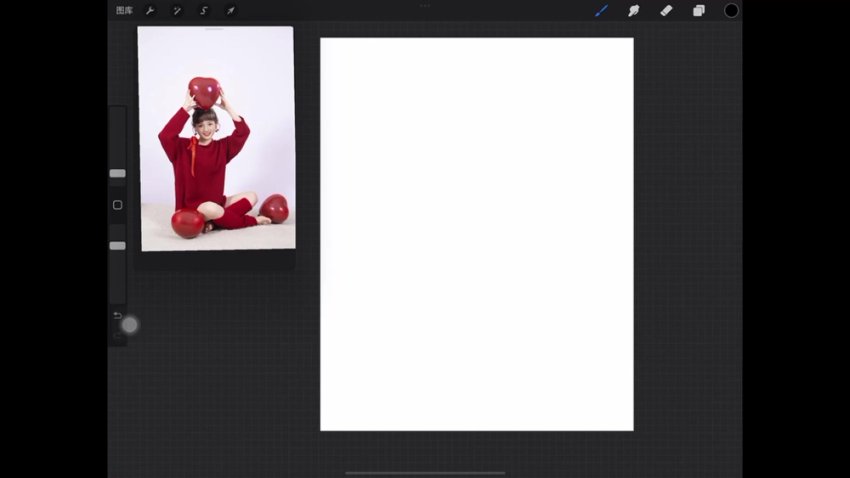The height and width of the screenshot is (478, 850).
Task: Activate the Transform arrow tool
Action: (x=231, y=11)
